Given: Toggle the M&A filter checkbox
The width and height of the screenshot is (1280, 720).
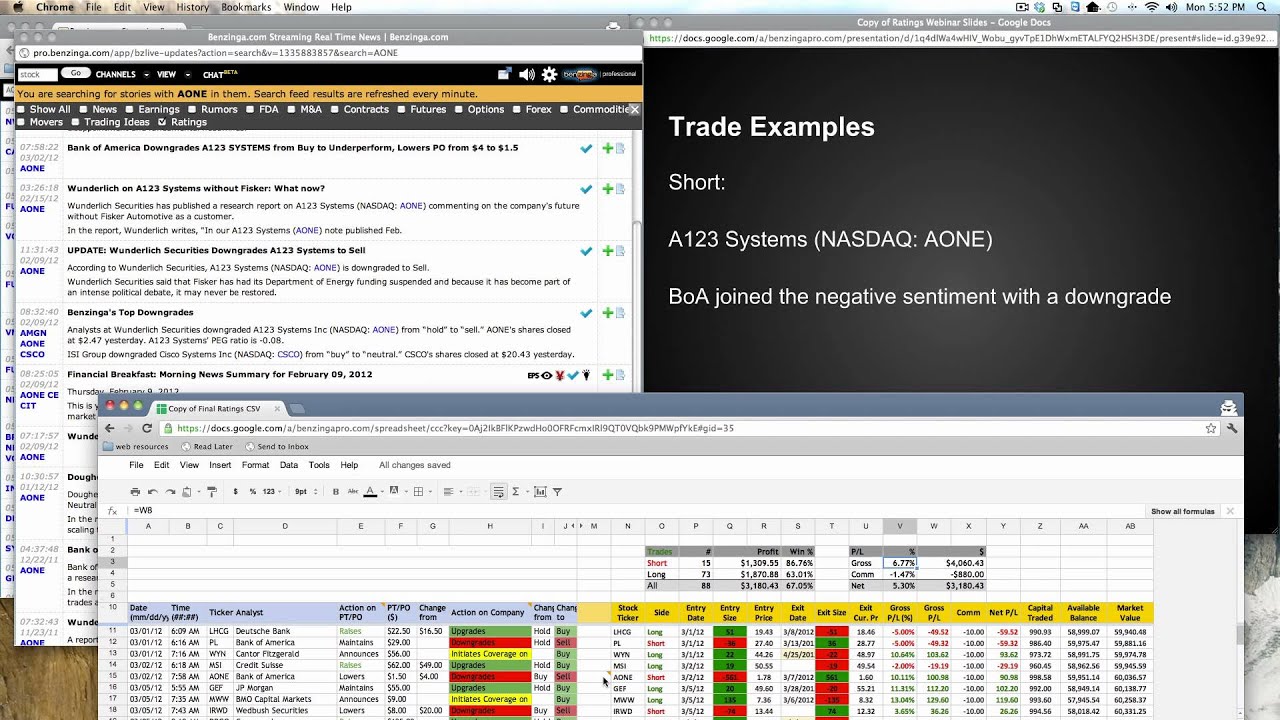Looking at the screenshot, I should point(292,110).
